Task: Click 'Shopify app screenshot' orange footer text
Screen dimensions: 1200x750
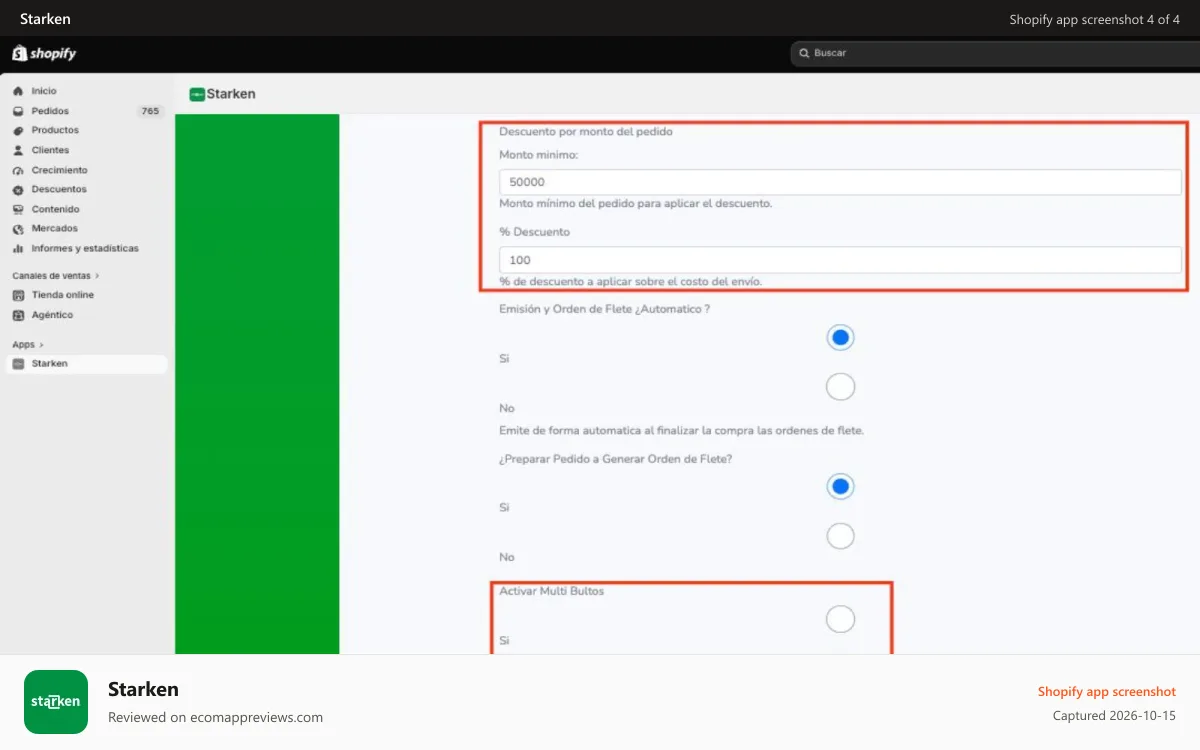Action: tap(1107, 692)
